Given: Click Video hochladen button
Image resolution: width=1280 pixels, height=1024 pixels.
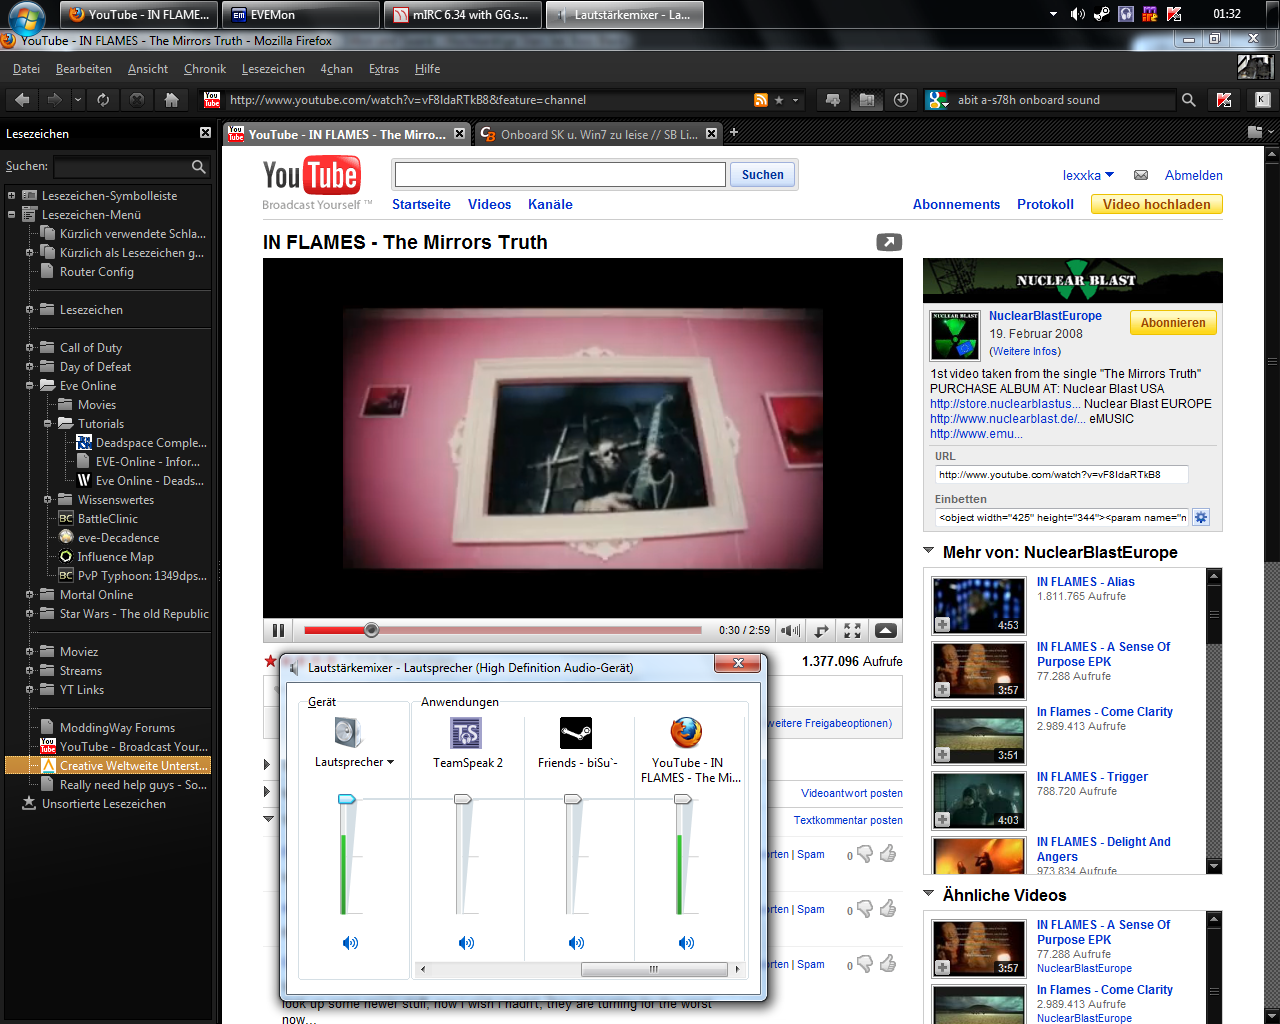Looking at the screenshot, I should [1156, 204].
